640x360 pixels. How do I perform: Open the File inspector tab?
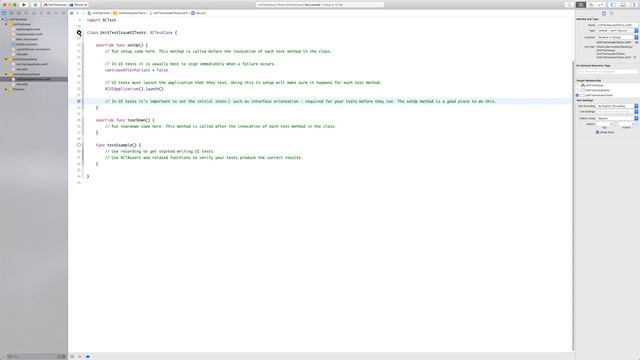[x=604, y=13]
